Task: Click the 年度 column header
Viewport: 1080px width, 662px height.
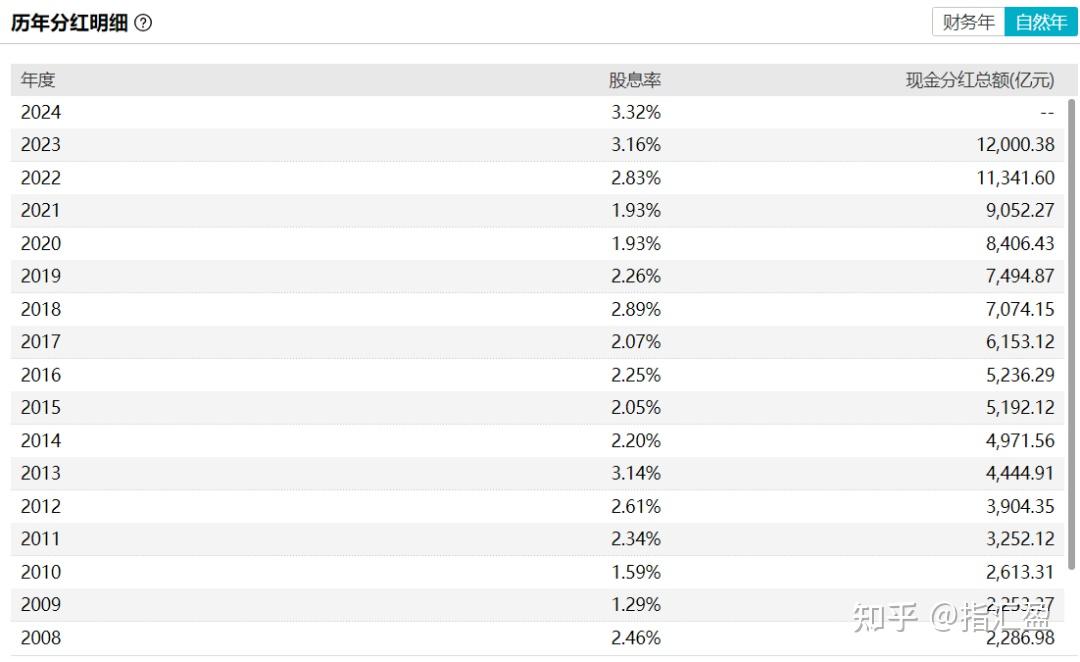Action: point(37,79)
